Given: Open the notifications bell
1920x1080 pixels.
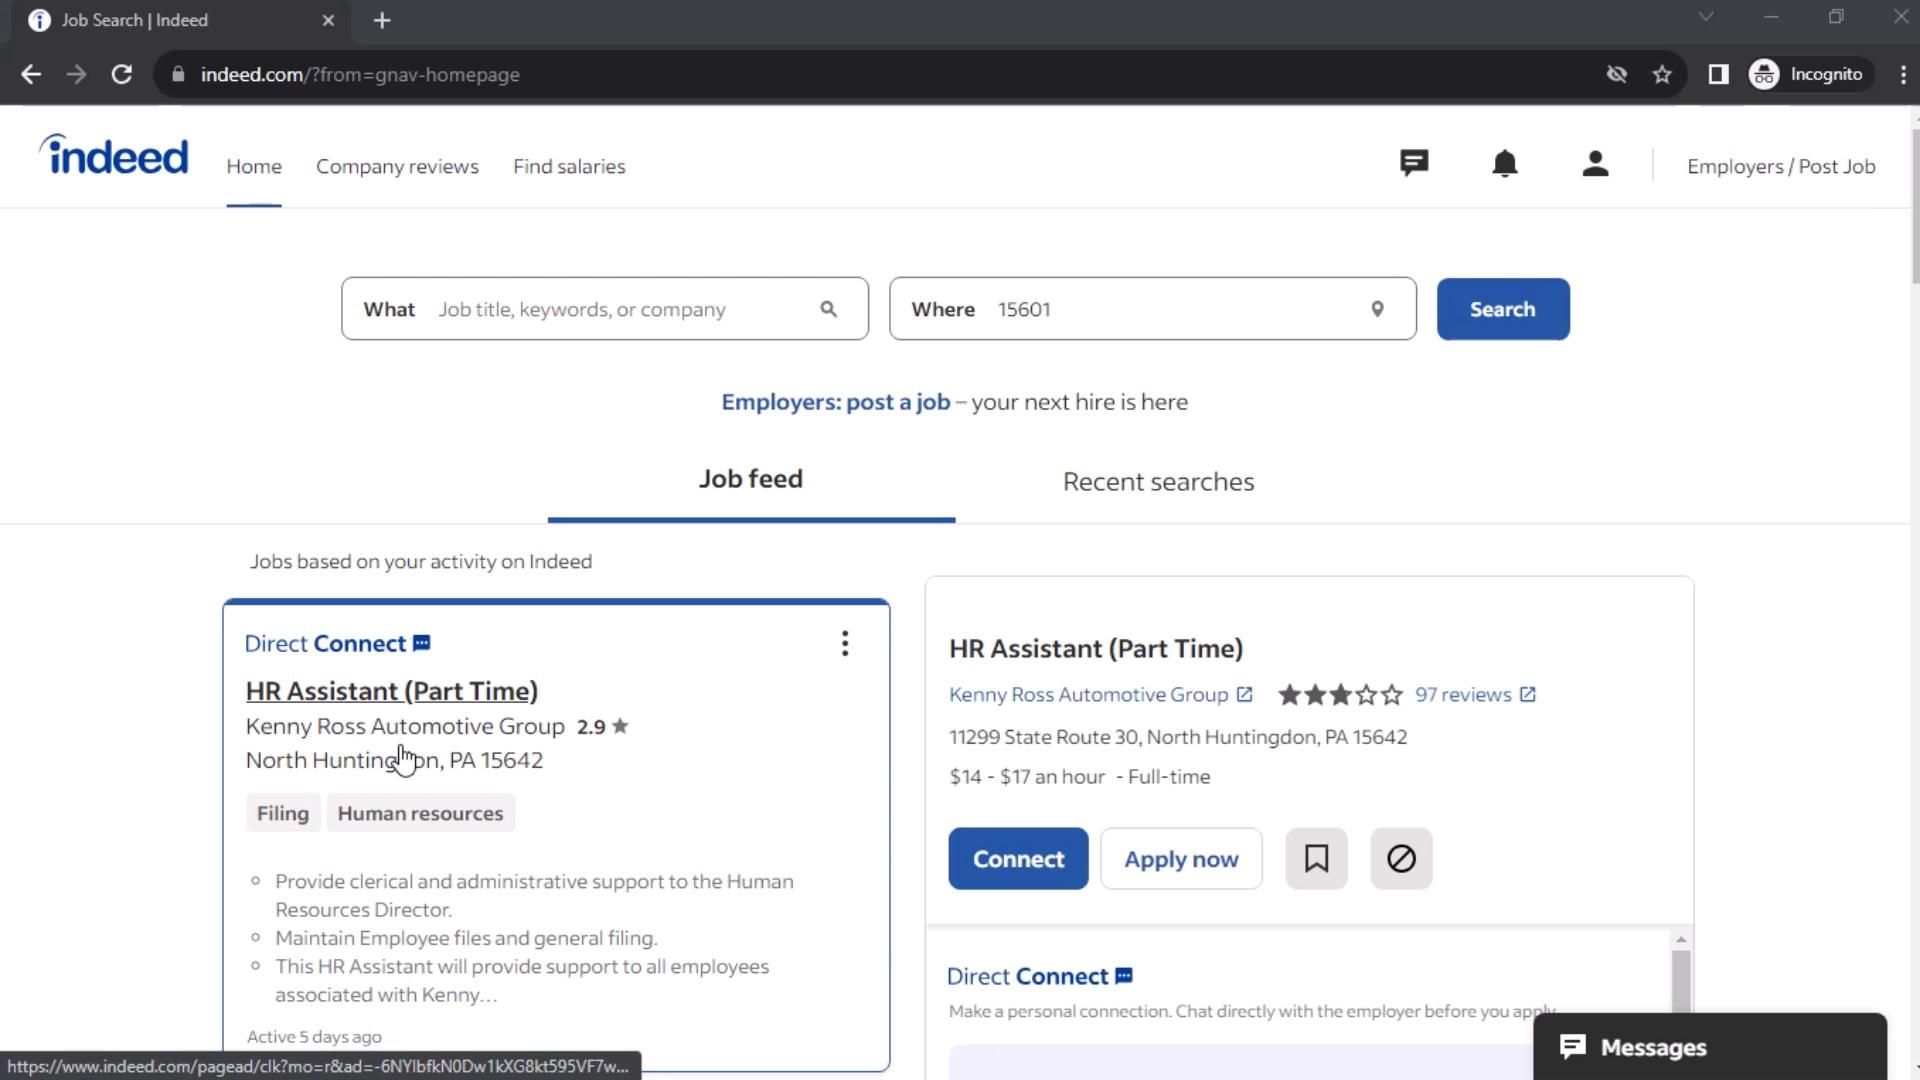Looking at the screenshot, I should 1504,164.
